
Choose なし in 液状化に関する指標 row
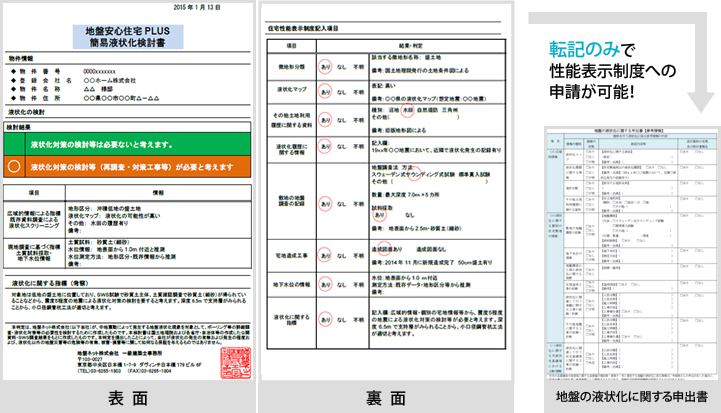coord(341,320)
